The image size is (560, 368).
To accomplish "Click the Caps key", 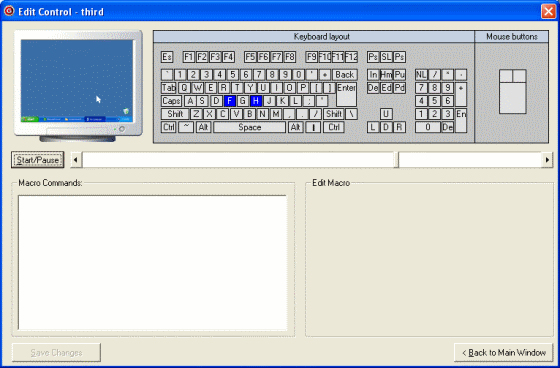I will click(x=171, y=101).
